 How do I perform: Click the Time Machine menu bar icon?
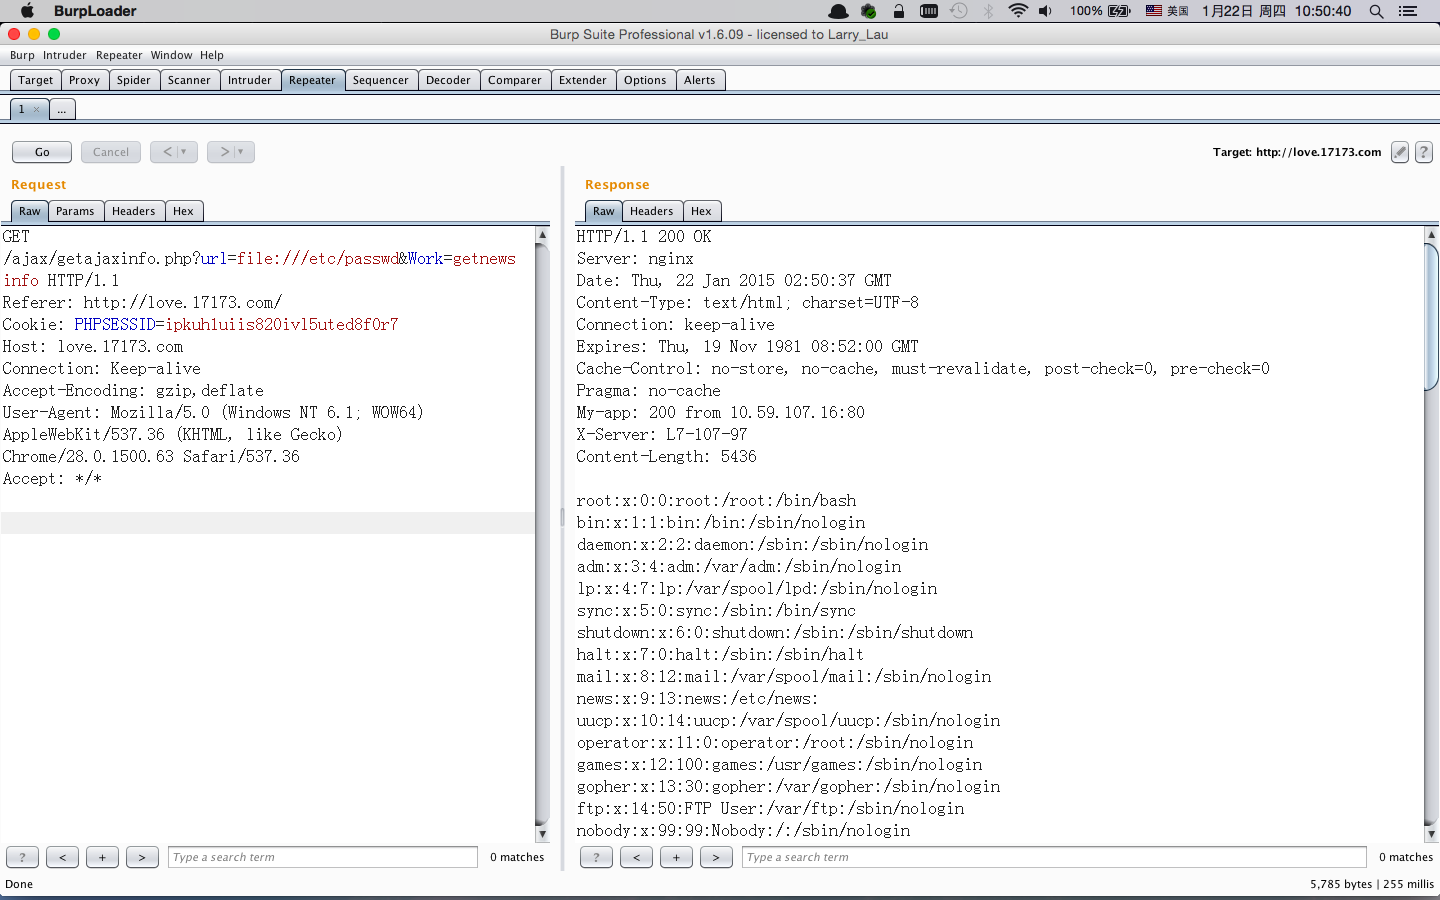958,11
